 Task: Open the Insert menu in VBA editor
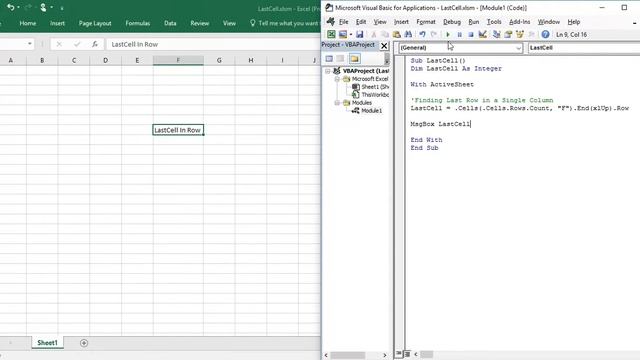point(401,22)
